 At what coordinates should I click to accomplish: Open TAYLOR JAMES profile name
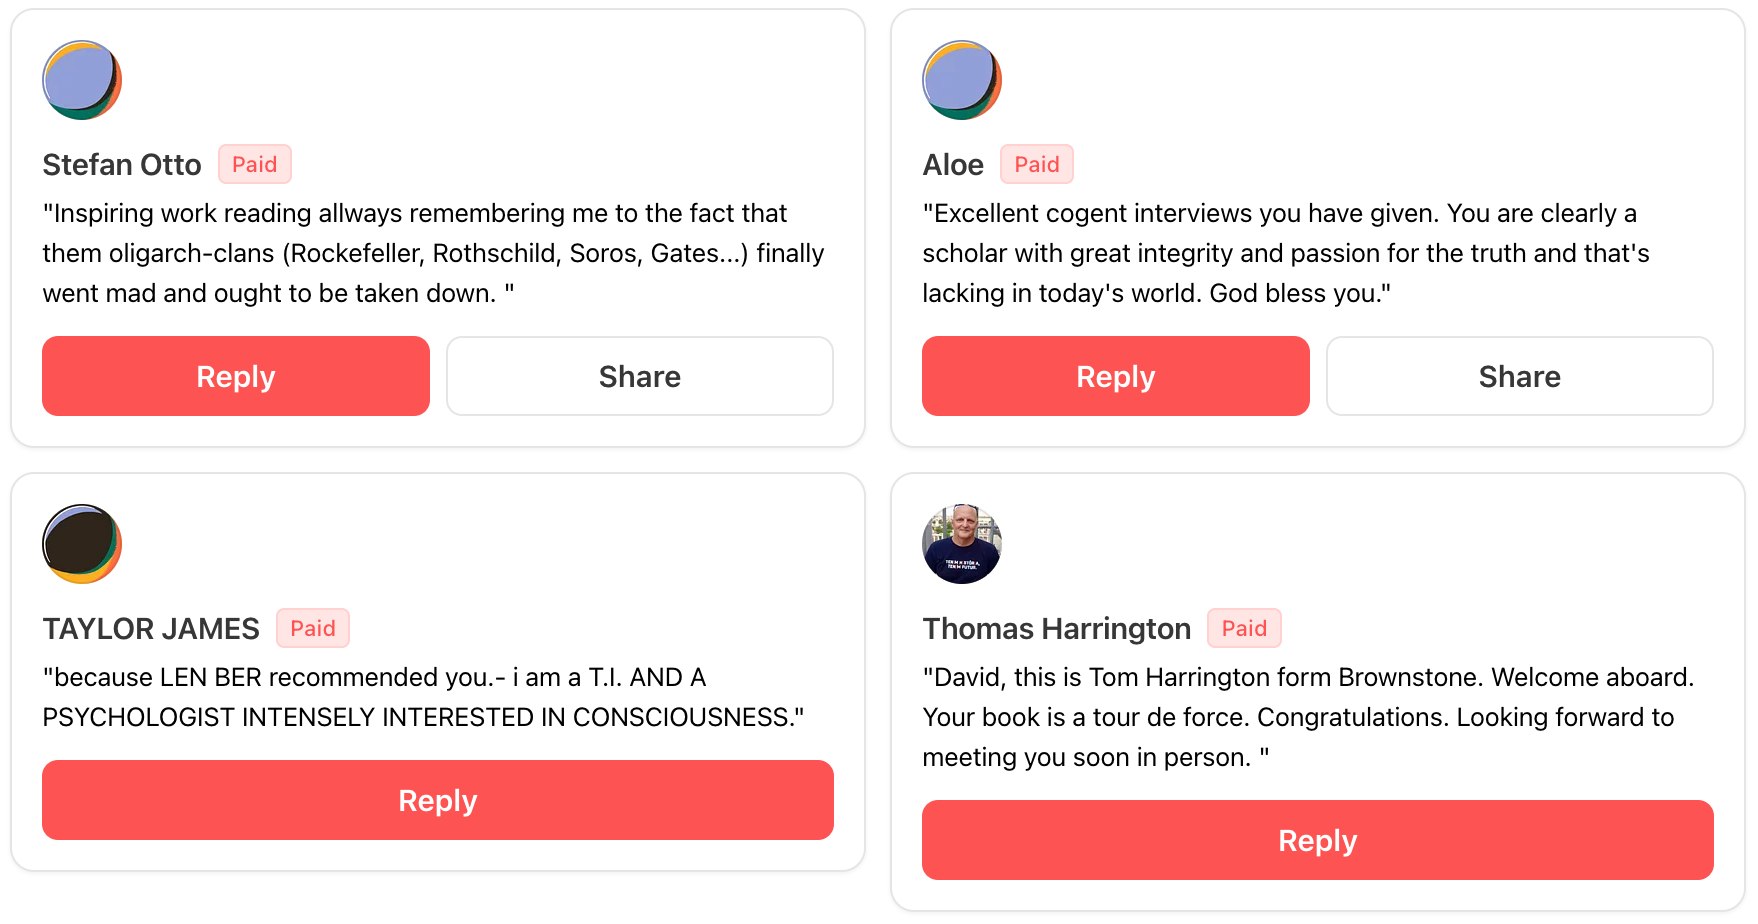pos(151,629)
